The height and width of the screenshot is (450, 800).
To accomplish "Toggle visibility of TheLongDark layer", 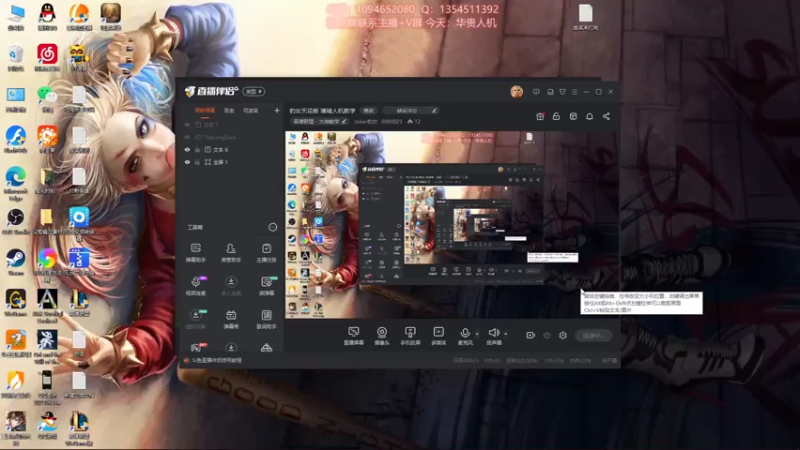I will [x=187, y=137].
